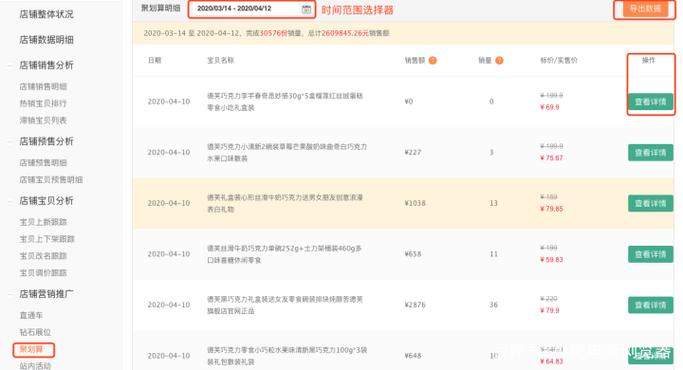Click the ¥75.67 actual price
This screenshot has width=683, height=370.
click(x=551, y=158)
